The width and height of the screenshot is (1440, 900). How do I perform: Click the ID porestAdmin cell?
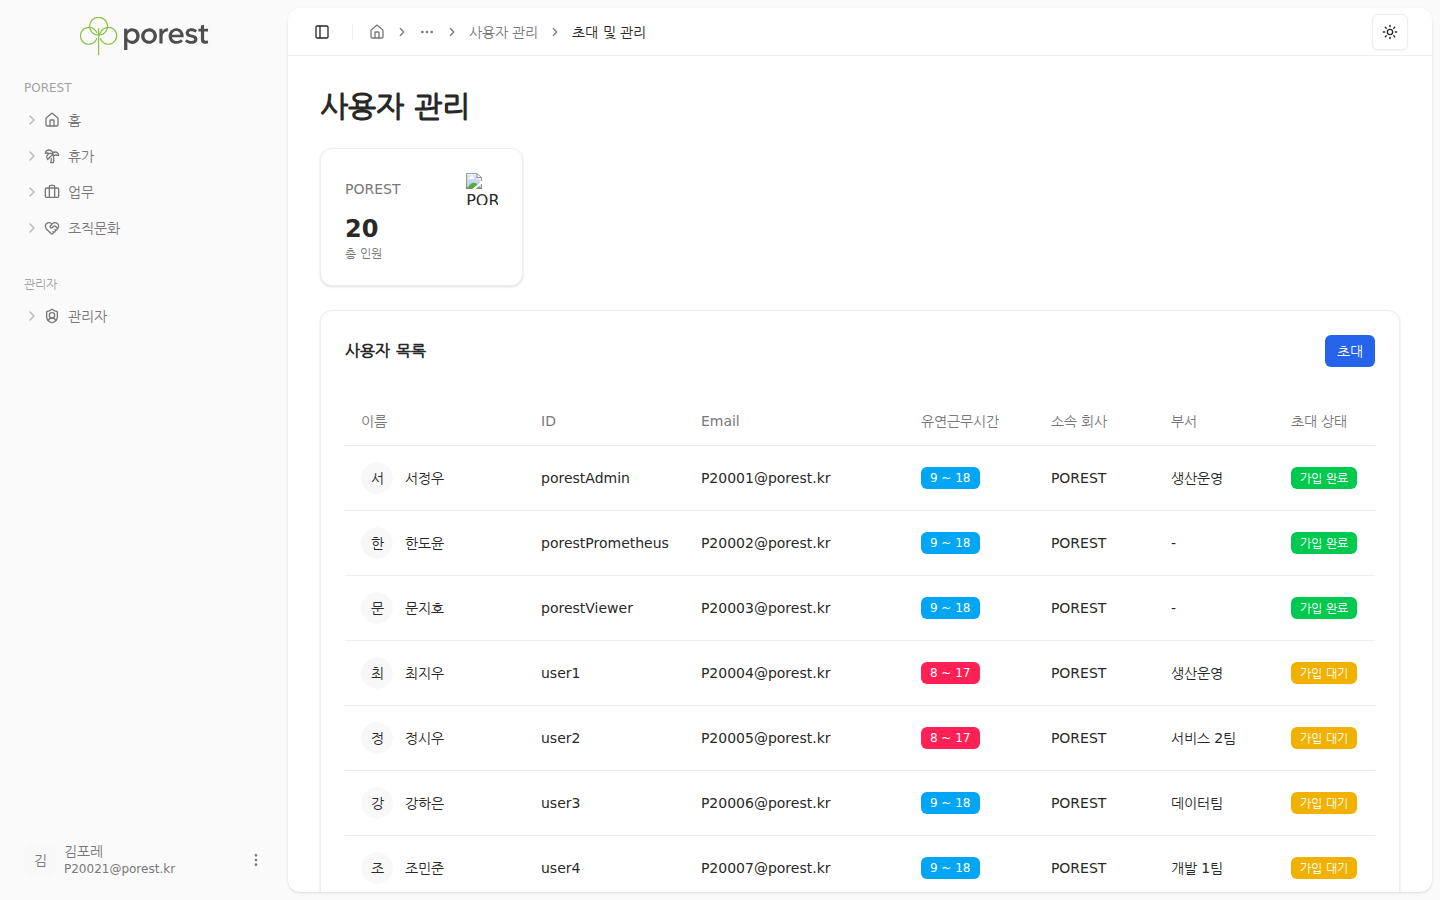pyautogui.click(x=585, y=478)
